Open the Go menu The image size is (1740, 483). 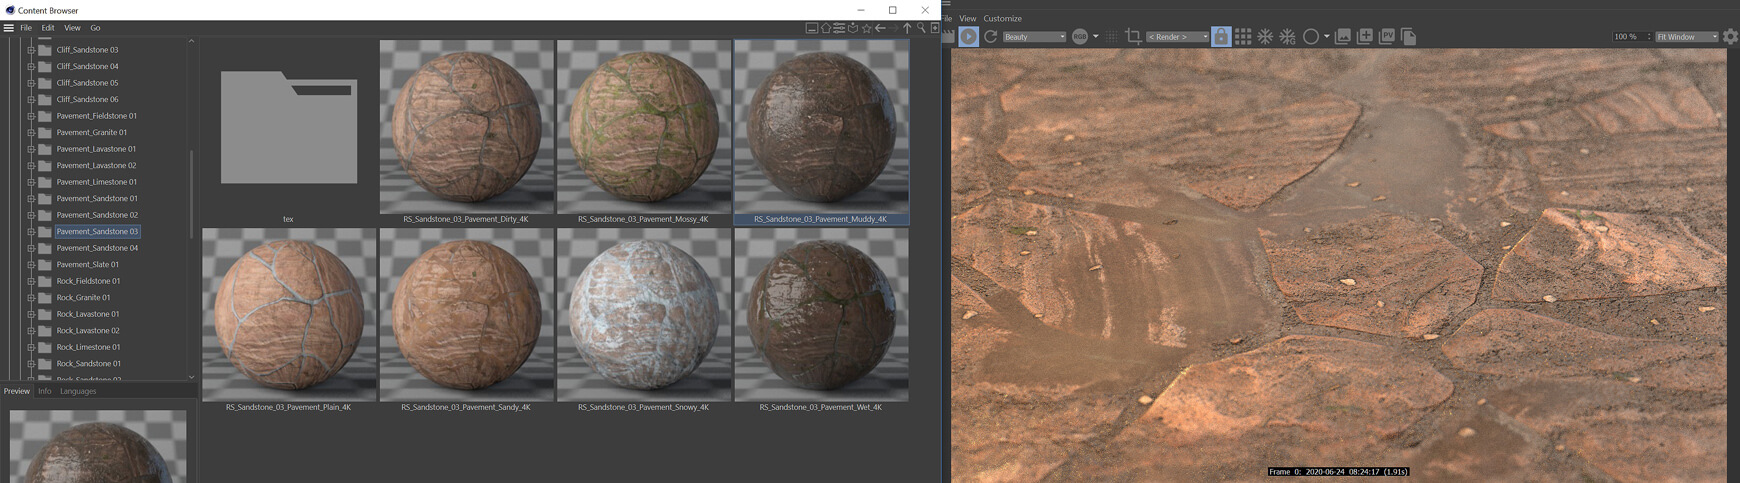pyautogui.click(x=95, y=28)
